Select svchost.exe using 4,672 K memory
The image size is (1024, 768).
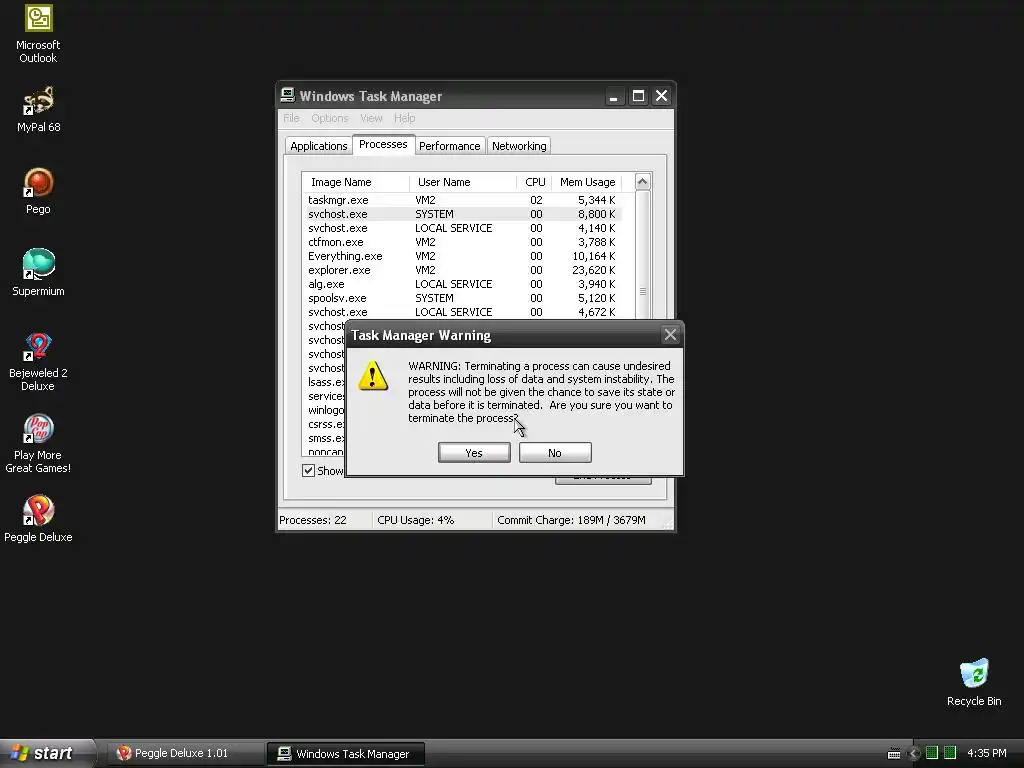pyautogui.click(x=462, y=312)
